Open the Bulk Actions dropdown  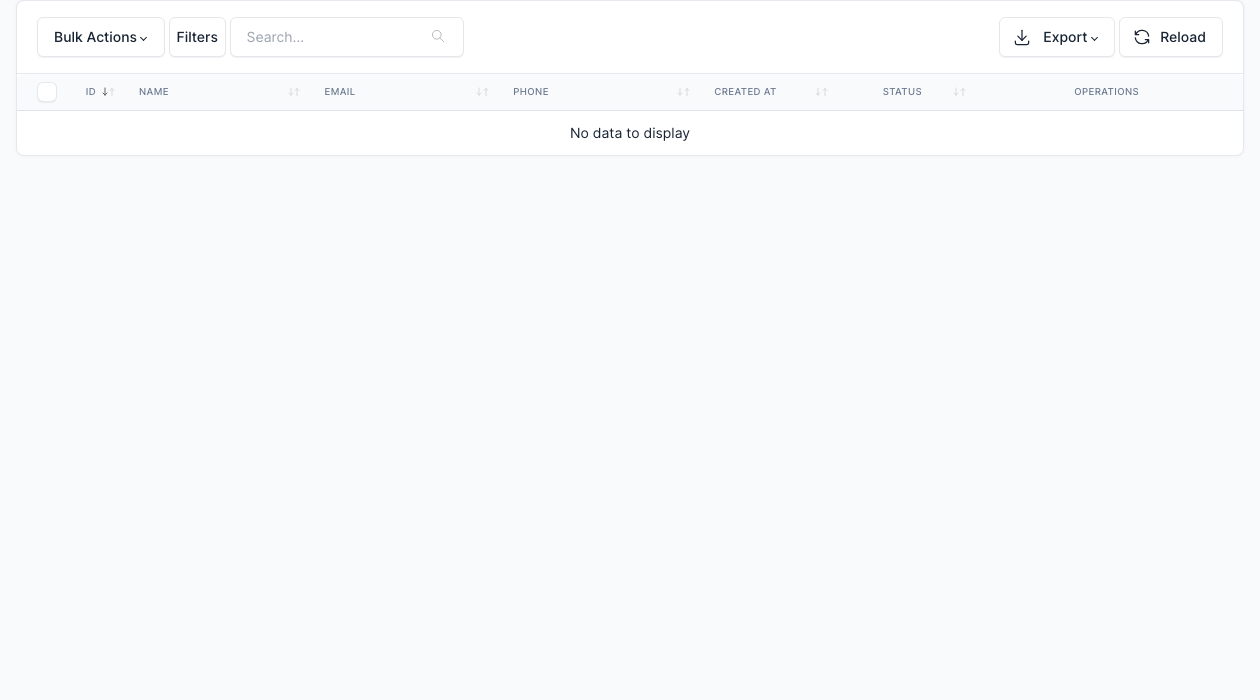[x=101, y=37]
